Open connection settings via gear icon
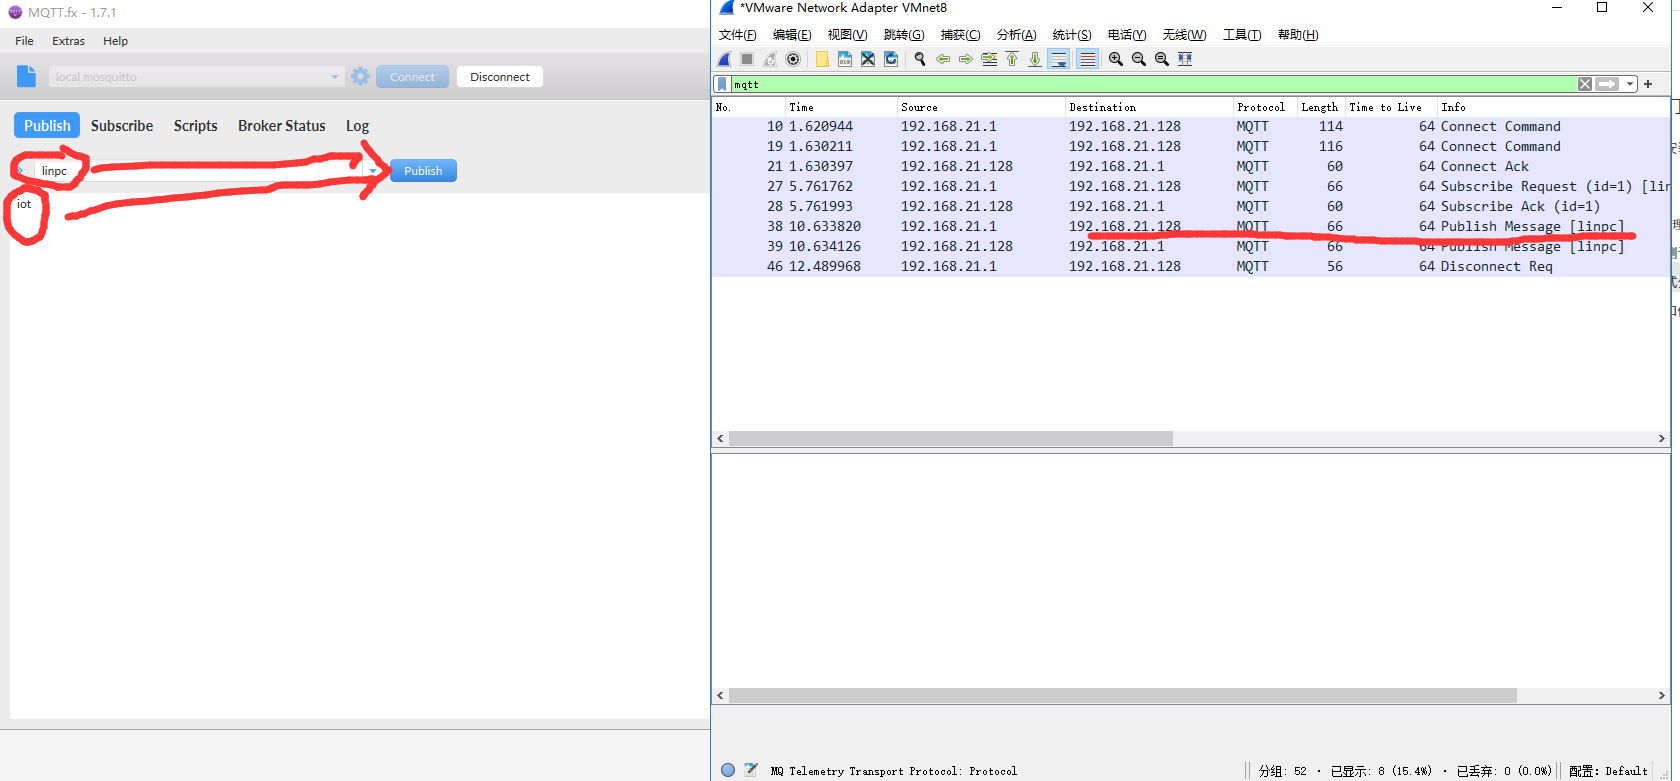1680x781 pixels. point(361,76)
